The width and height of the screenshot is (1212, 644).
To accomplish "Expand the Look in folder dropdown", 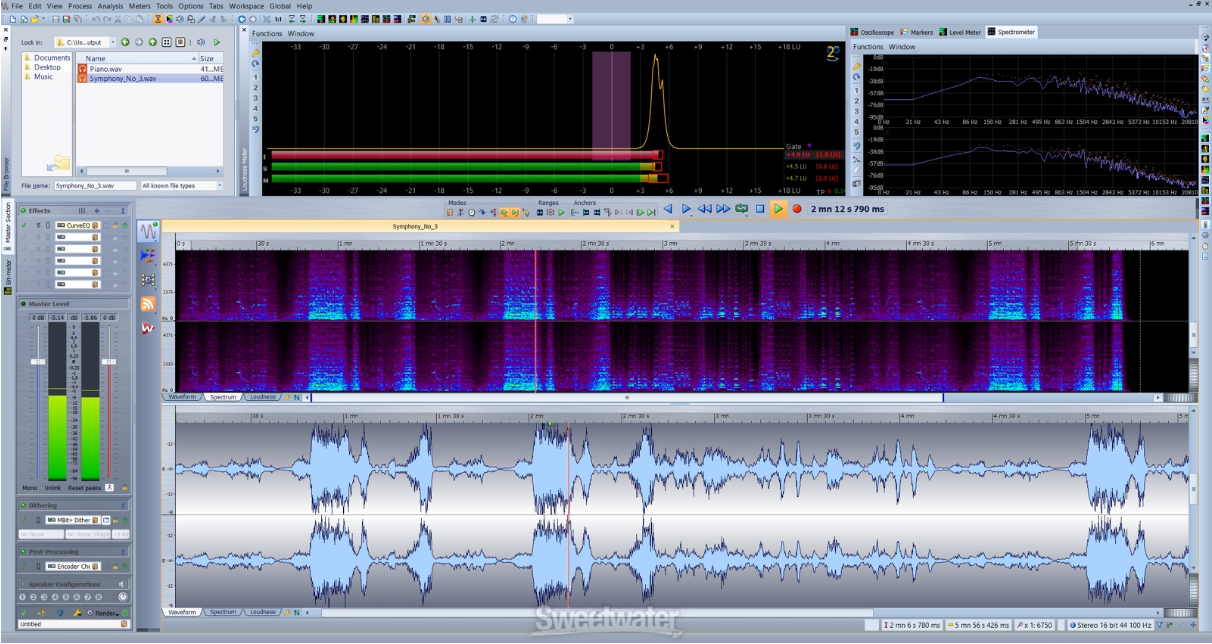I will click(113, 44).
